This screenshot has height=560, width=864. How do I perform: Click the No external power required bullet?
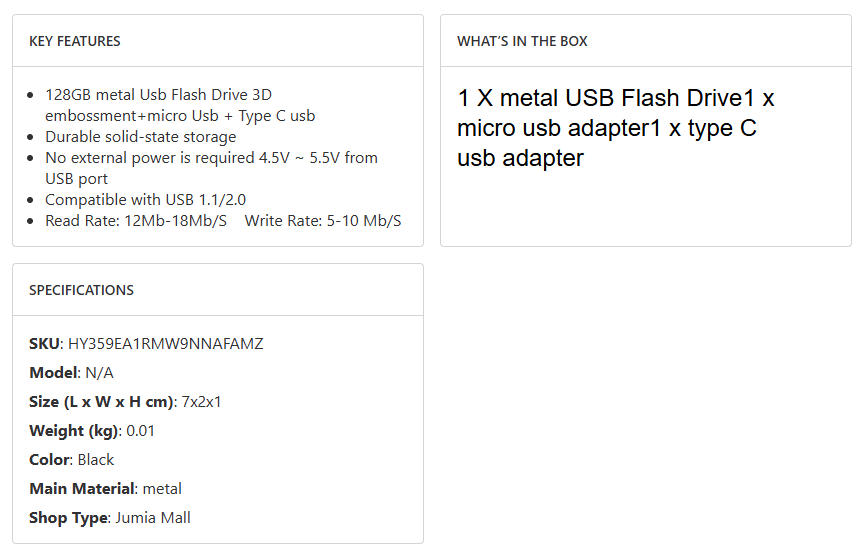click(x=211, y=158)
